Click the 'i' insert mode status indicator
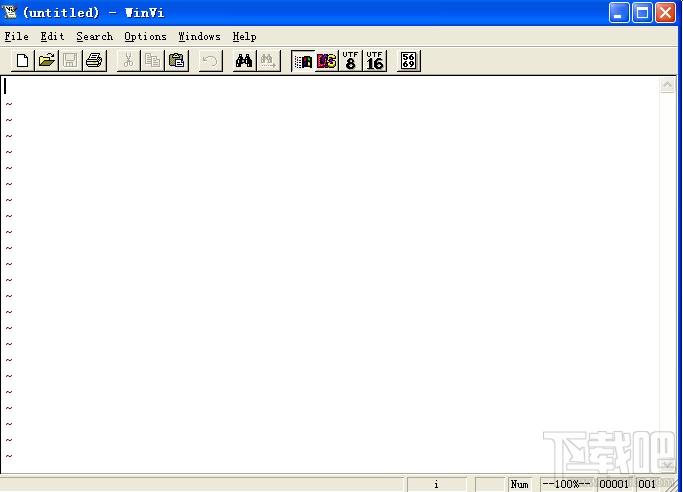683x492 pixels. coord(436,484)
